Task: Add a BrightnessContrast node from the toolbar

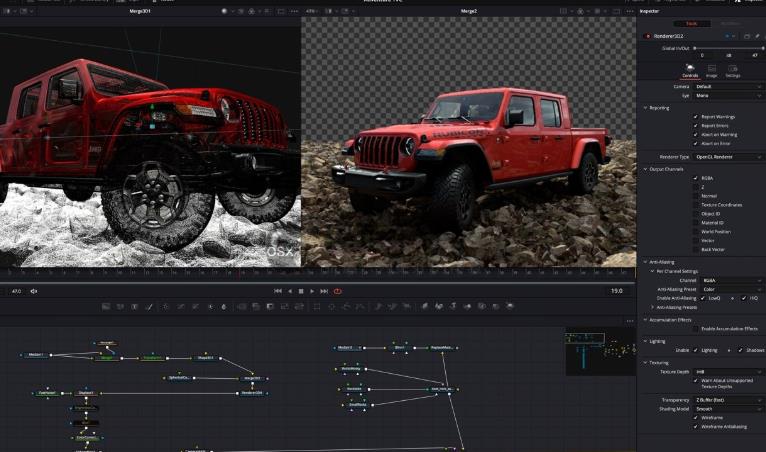Action: (x=211, y=306)
